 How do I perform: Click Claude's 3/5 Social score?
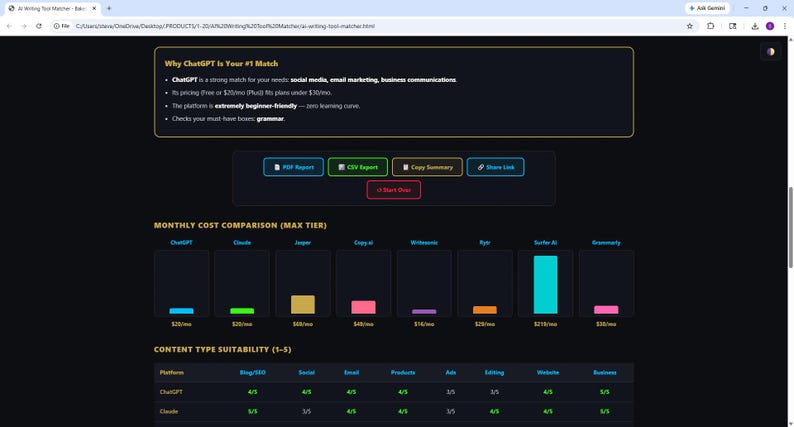click(x=306, y=411)
